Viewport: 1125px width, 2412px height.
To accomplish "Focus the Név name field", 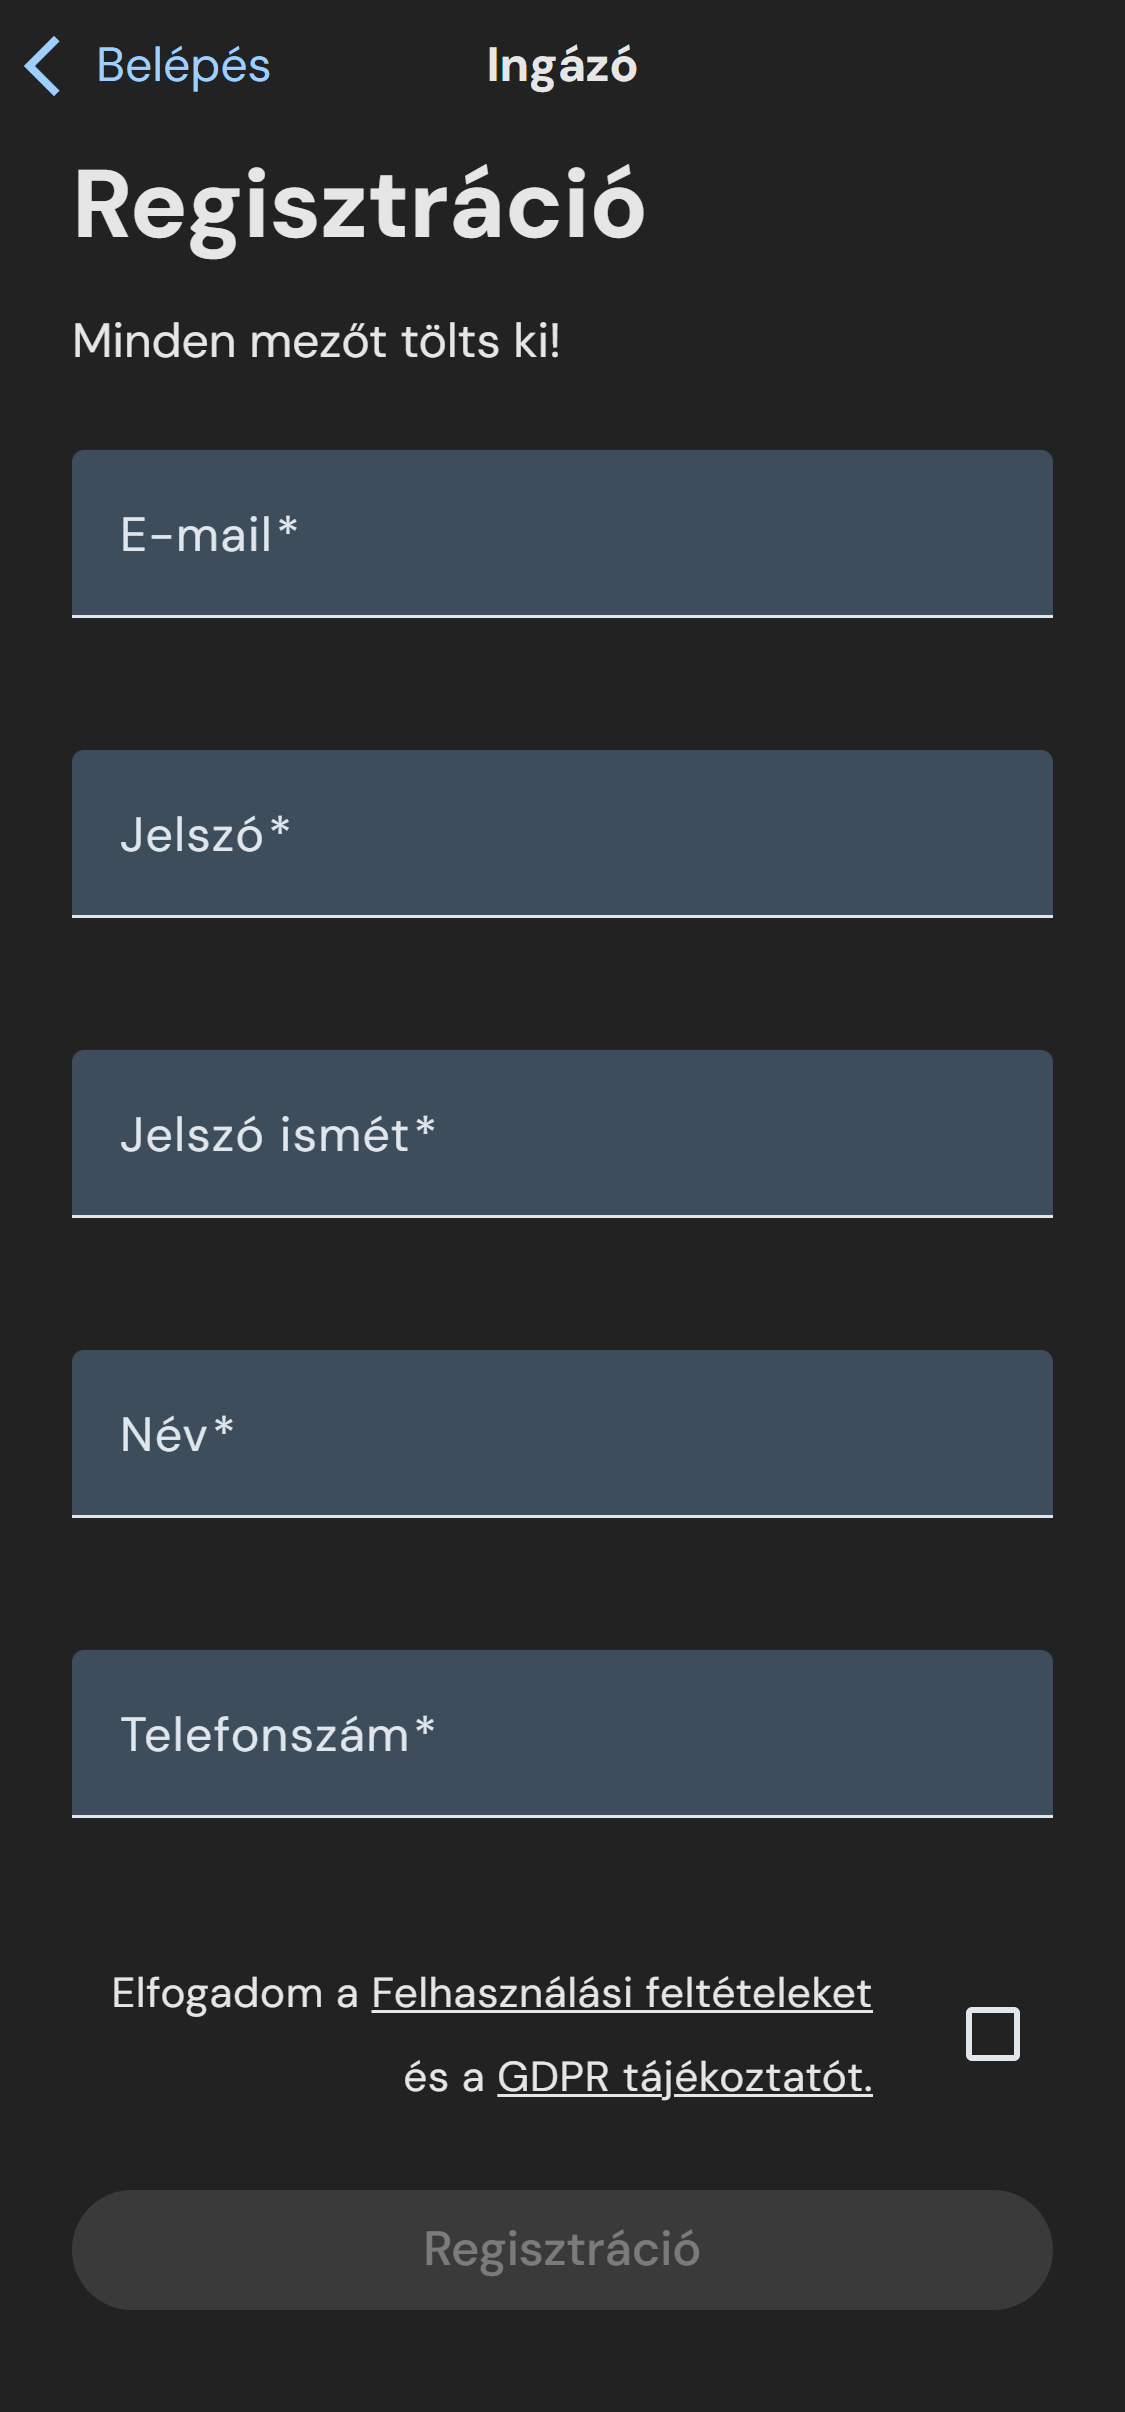I will [562, 1433].
